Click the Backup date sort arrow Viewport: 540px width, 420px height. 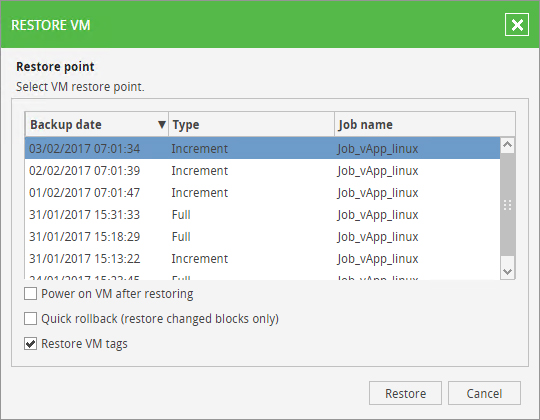[x=162, y=124]
